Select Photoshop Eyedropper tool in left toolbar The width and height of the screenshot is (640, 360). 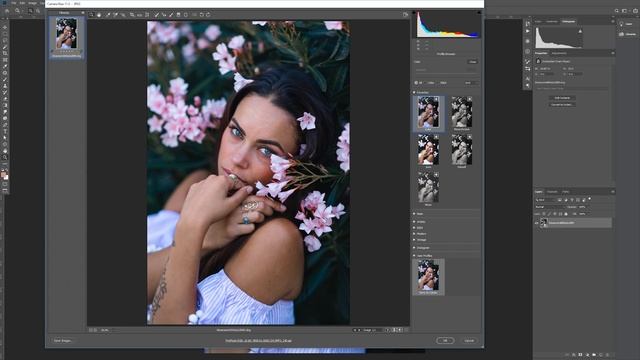[x=5, y=67]
